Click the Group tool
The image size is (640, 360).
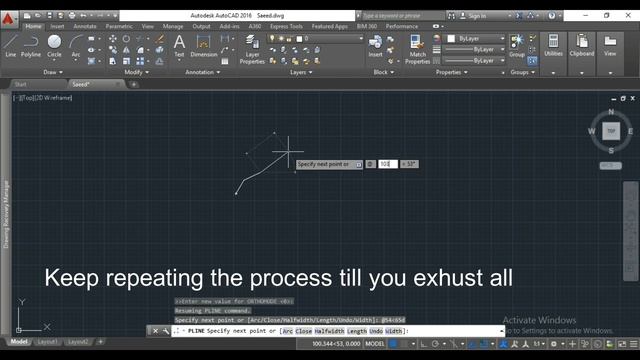tap(517, 46)
